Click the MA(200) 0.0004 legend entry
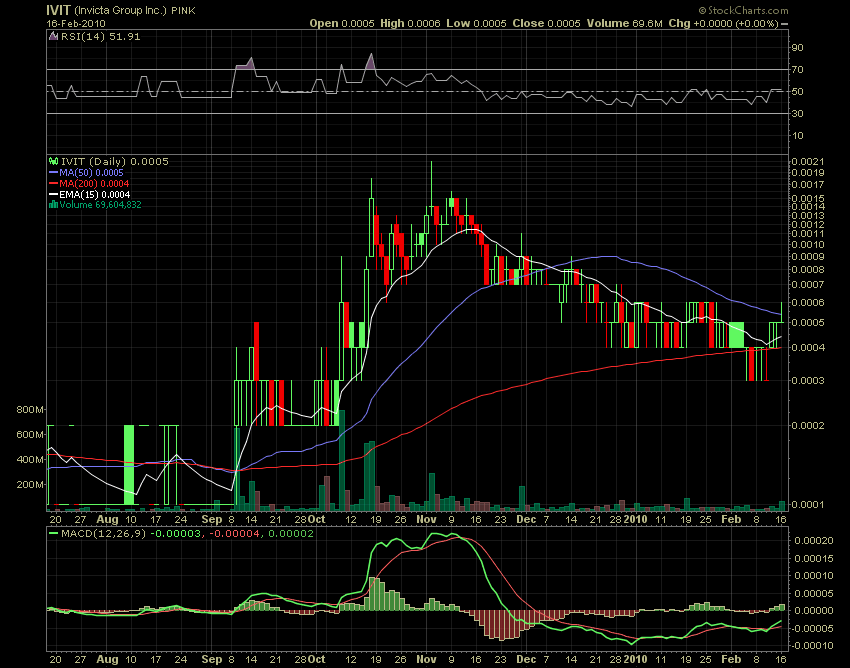The height and width of the screenshot is (668, 850). (89, 183)
